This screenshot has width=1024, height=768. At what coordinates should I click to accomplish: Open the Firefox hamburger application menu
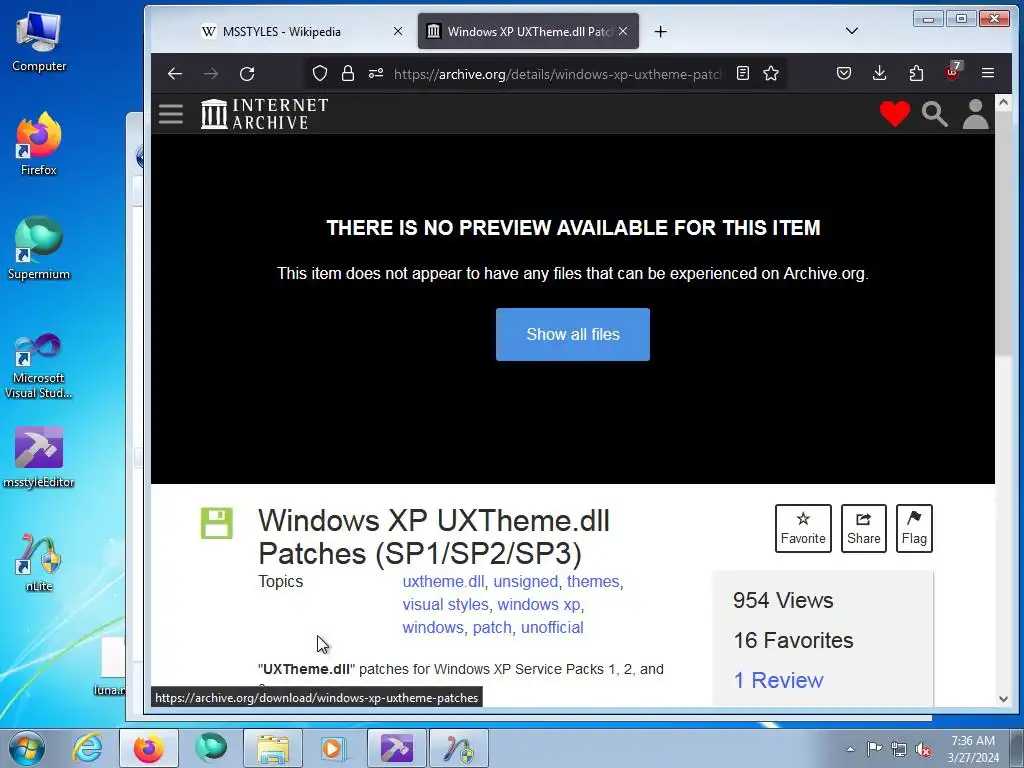point(988,73)
